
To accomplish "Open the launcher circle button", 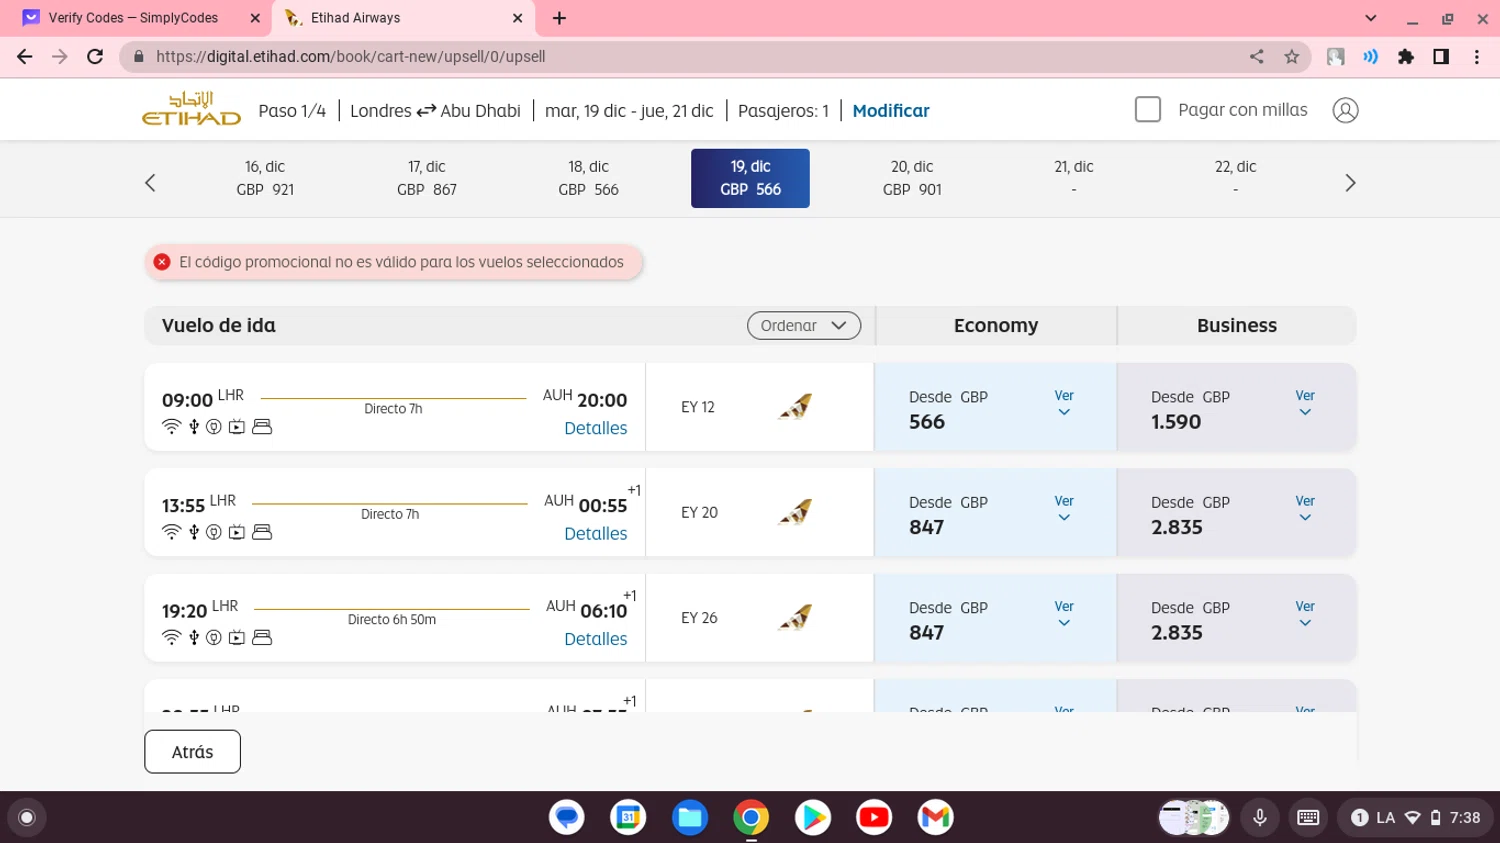I will coord(27,817).
